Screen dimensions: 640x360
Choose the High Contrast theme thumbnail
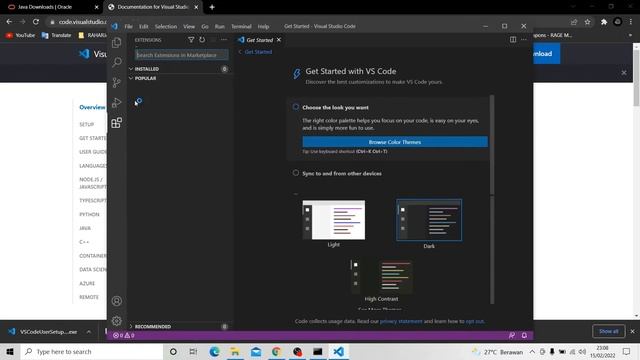pos(381,281)
